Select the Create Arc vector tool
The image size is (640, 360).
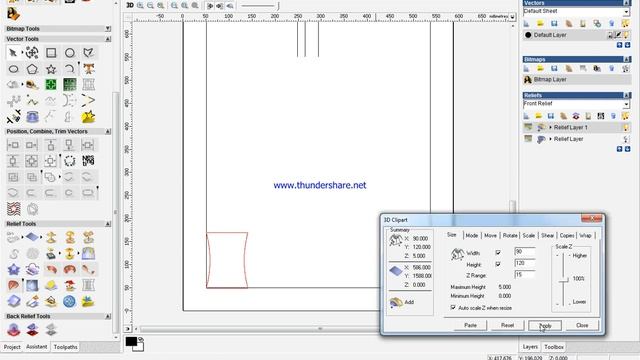(x=70, y=69)
